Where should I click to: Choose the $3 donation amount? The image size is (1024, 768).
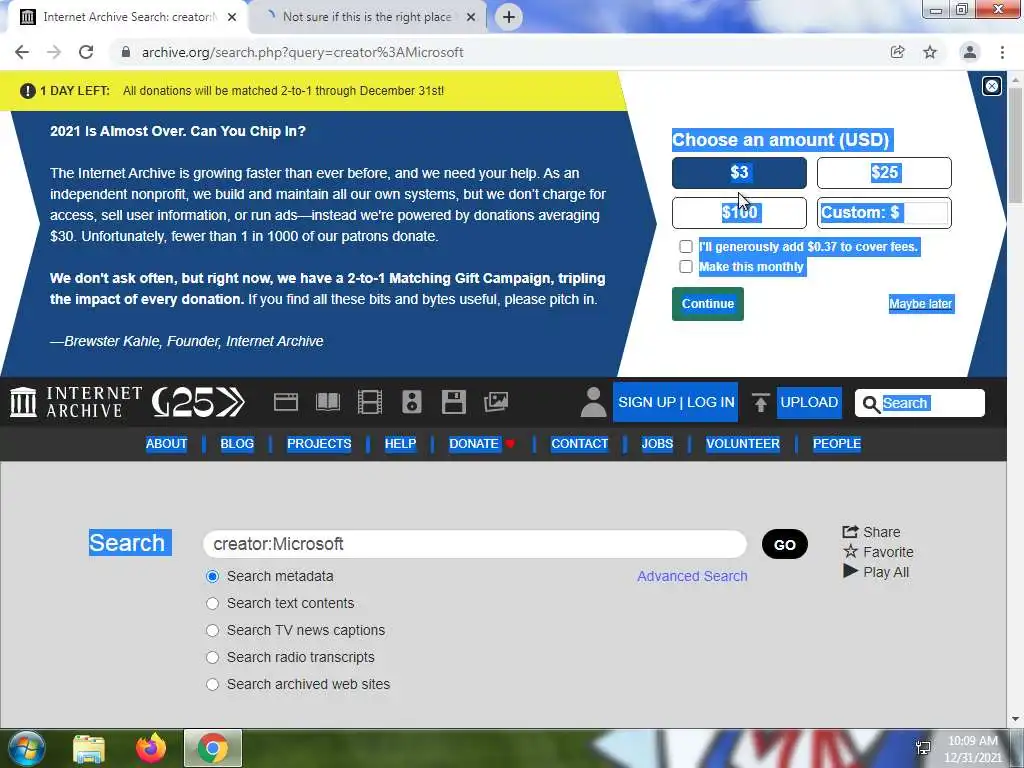click(739, 173)
